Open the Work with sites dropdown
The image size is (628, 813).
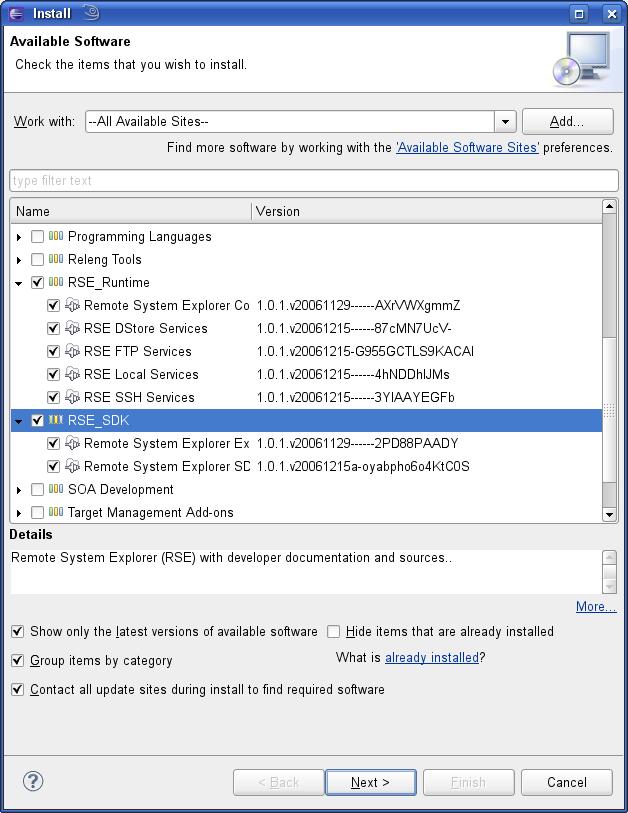point(505,122)
